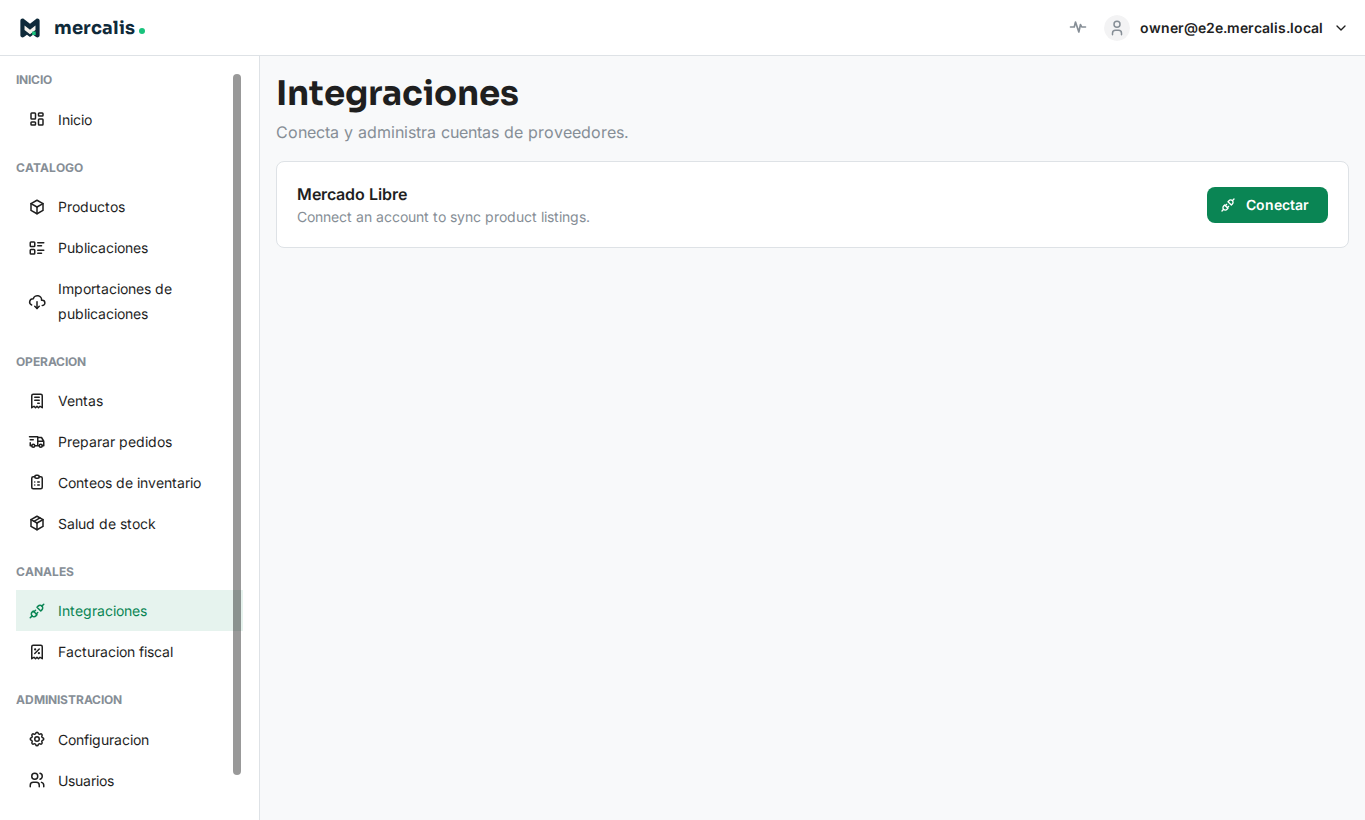Open Importaciones de publicaciones
Viewport: 1365px width, 820px height.
pos(129,302)
